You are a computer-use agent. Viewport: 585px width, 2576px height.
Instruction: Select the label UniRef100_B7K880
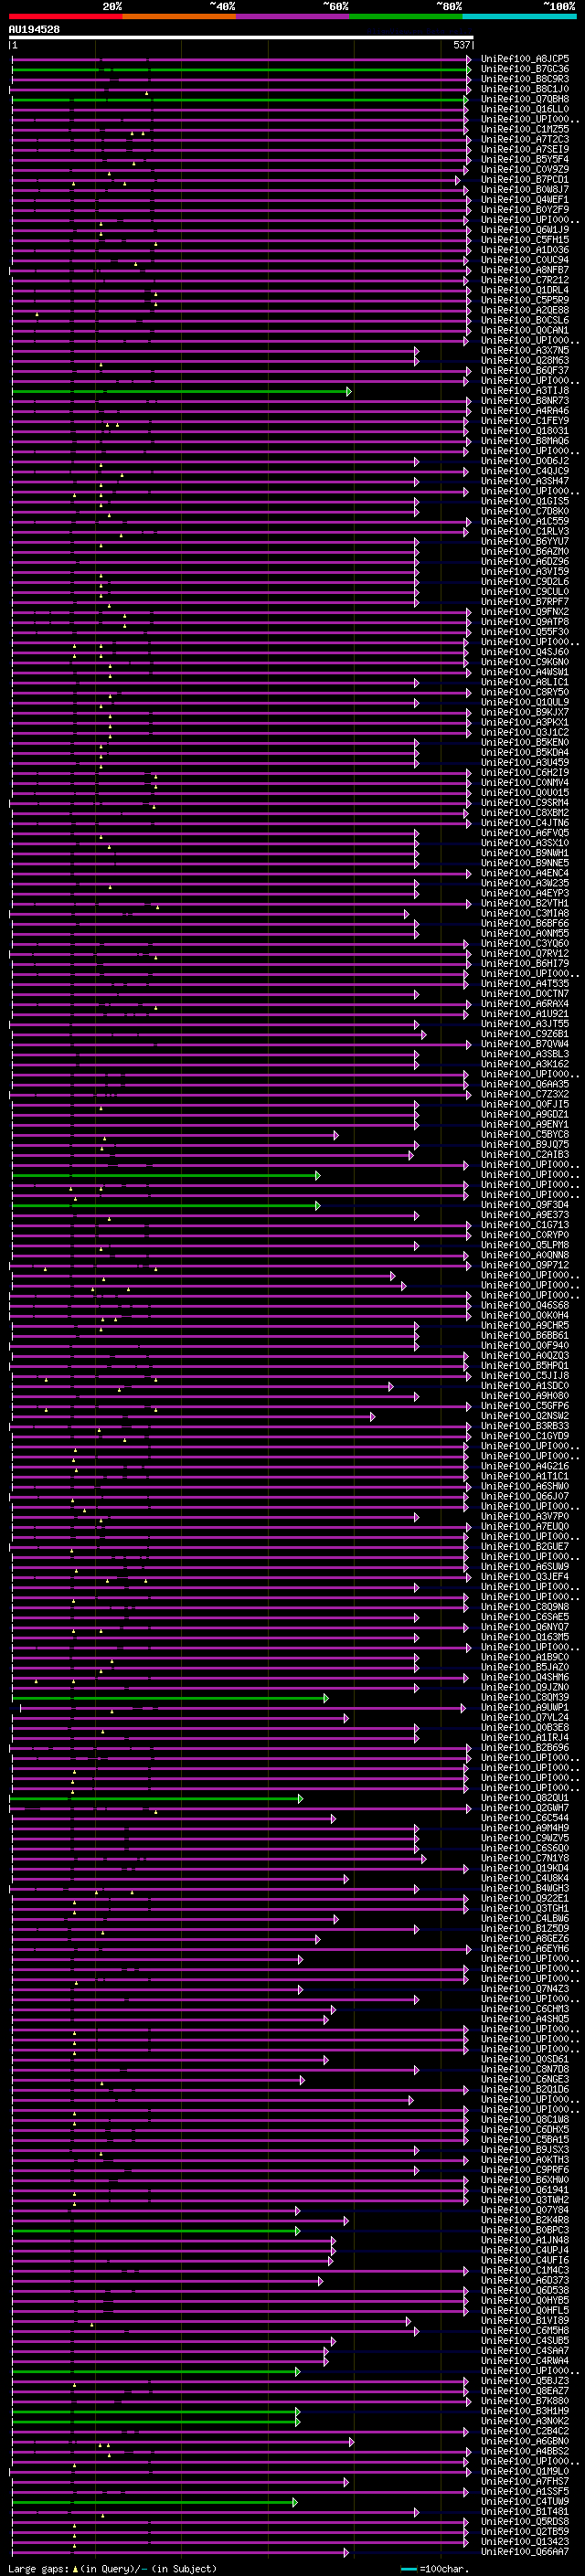525,2402
